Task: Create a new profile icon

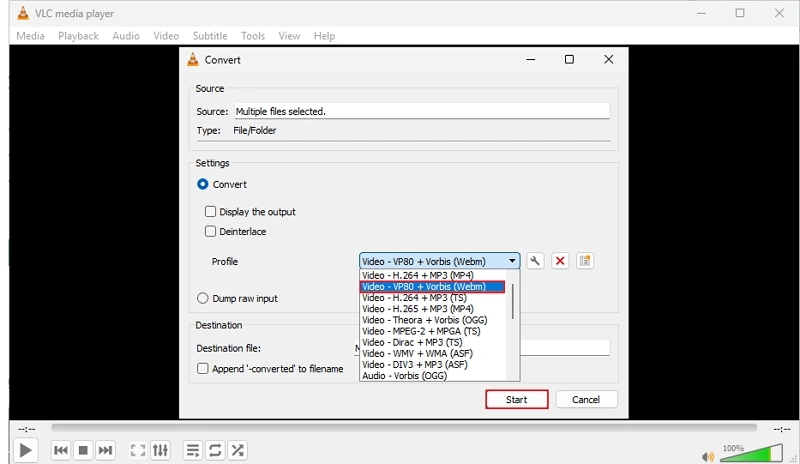Action: click(x=585, y=261)
